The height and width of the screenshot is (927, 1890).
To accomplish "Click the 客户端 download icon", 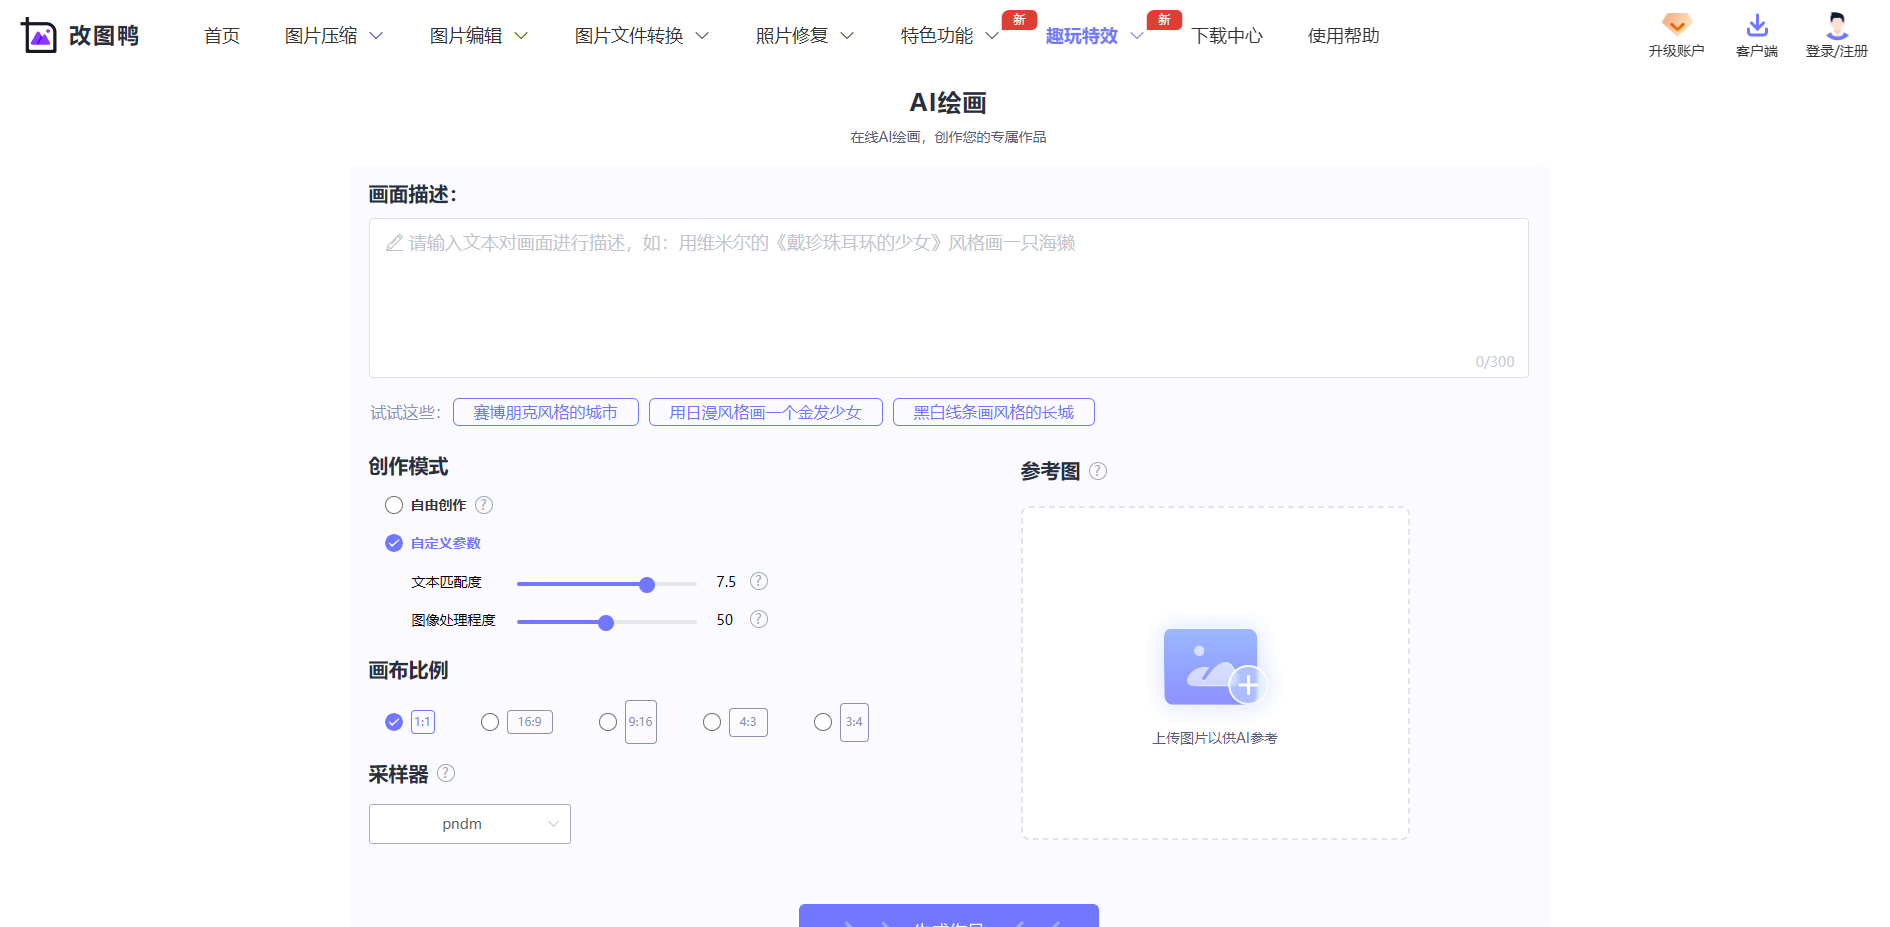I will [x=1756, y=25].
